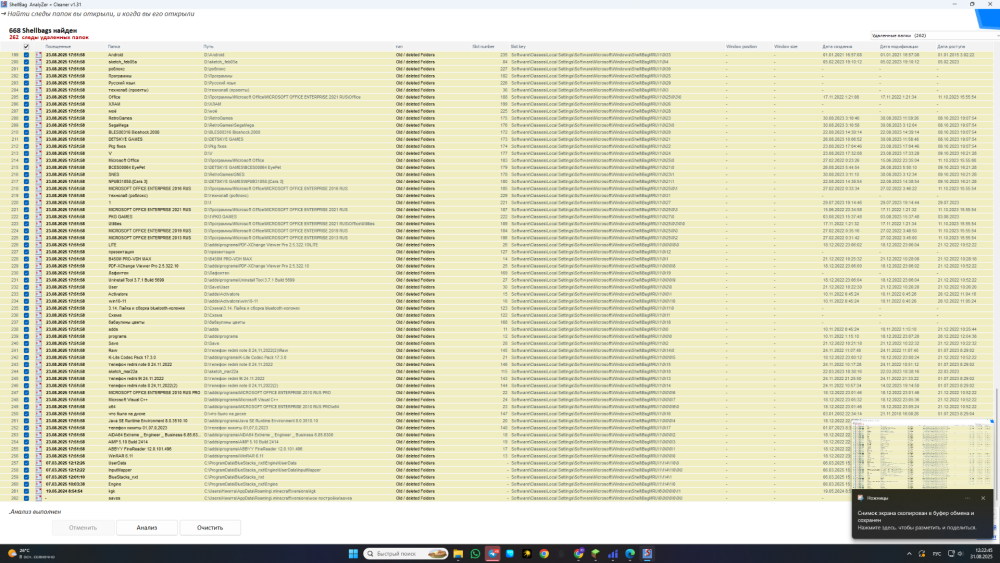Uncheck the checkbox for the WinRAR 6.11 row
1000x563 pixels.
[x=26, y=456]
